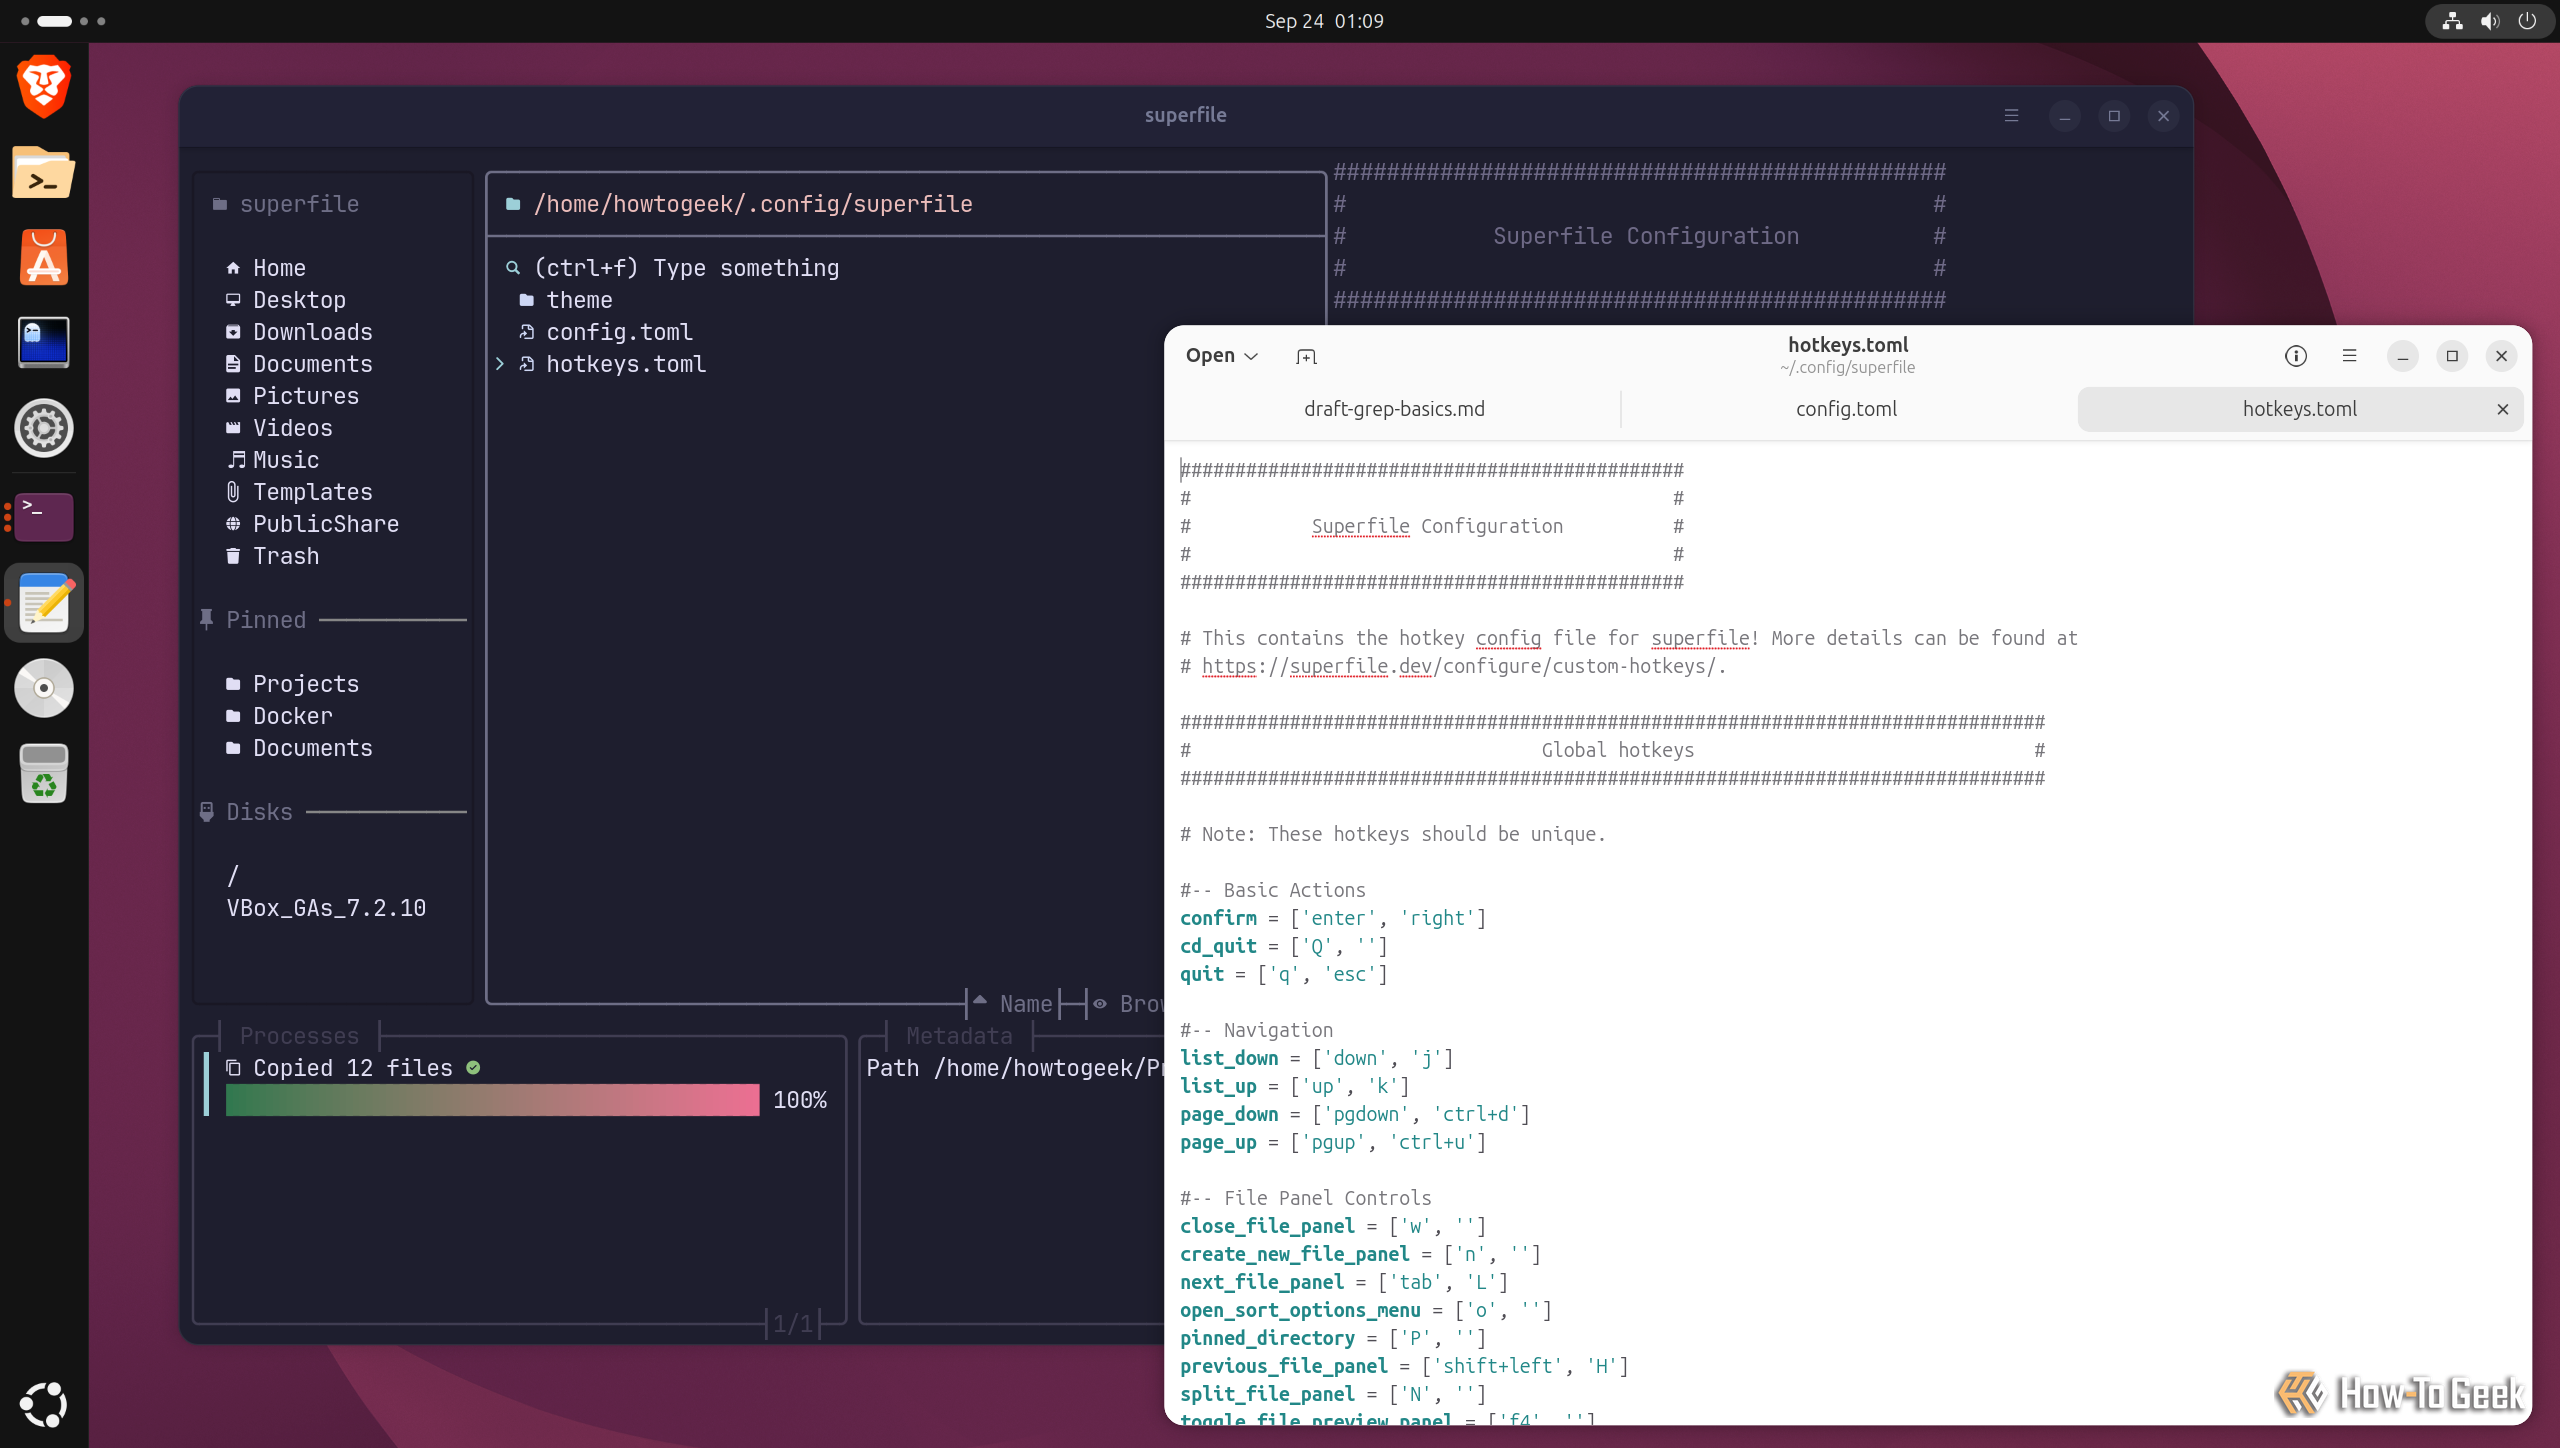The image size is (2560, 1448).
Task: Select root / disk entry
Action: pyautogui.click(x=233, y=876)
